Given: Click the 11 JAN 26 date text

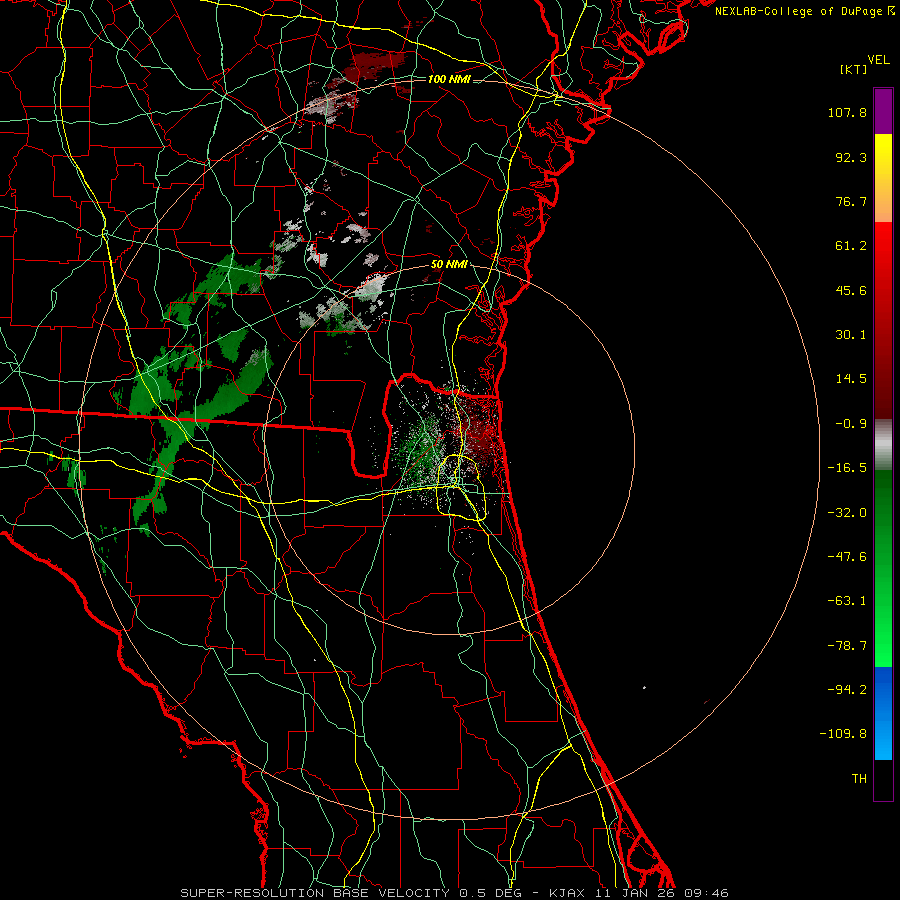Looking at the screenshot, I should (x=634, y=893).
